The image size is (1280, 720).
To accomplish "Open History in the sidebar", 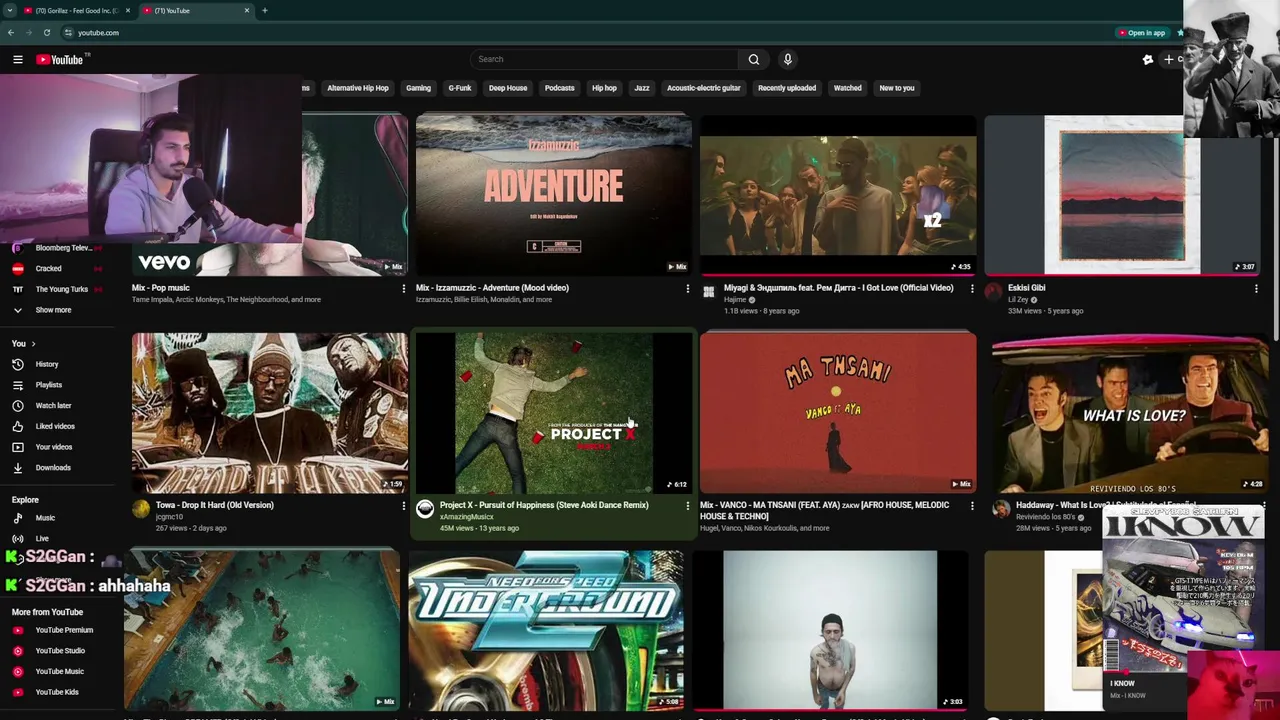I will click(47, 364).
